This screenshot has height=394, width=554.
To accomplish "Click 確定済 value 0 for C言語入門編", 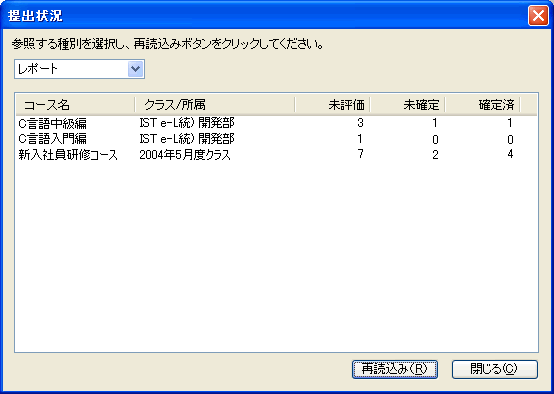I will 510,140.
